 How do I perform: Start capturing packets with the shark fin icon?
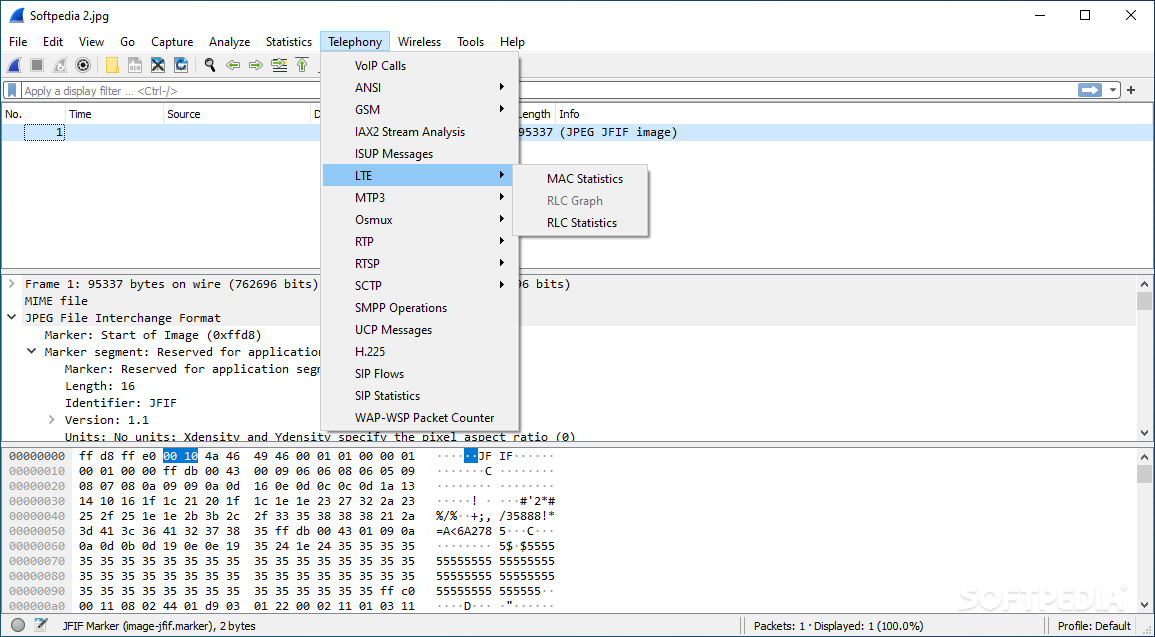[x=14, y=65]
